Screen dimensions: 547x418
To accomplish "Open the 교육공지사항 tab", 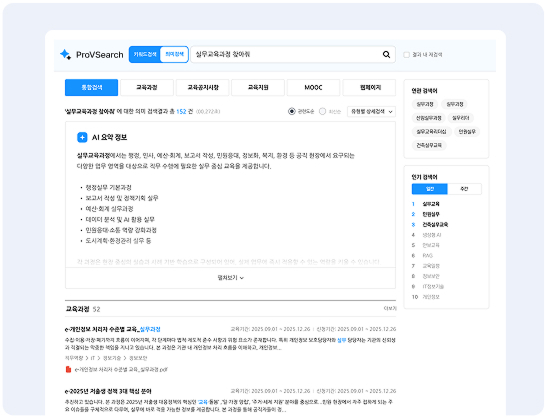I will click(203, 87).
